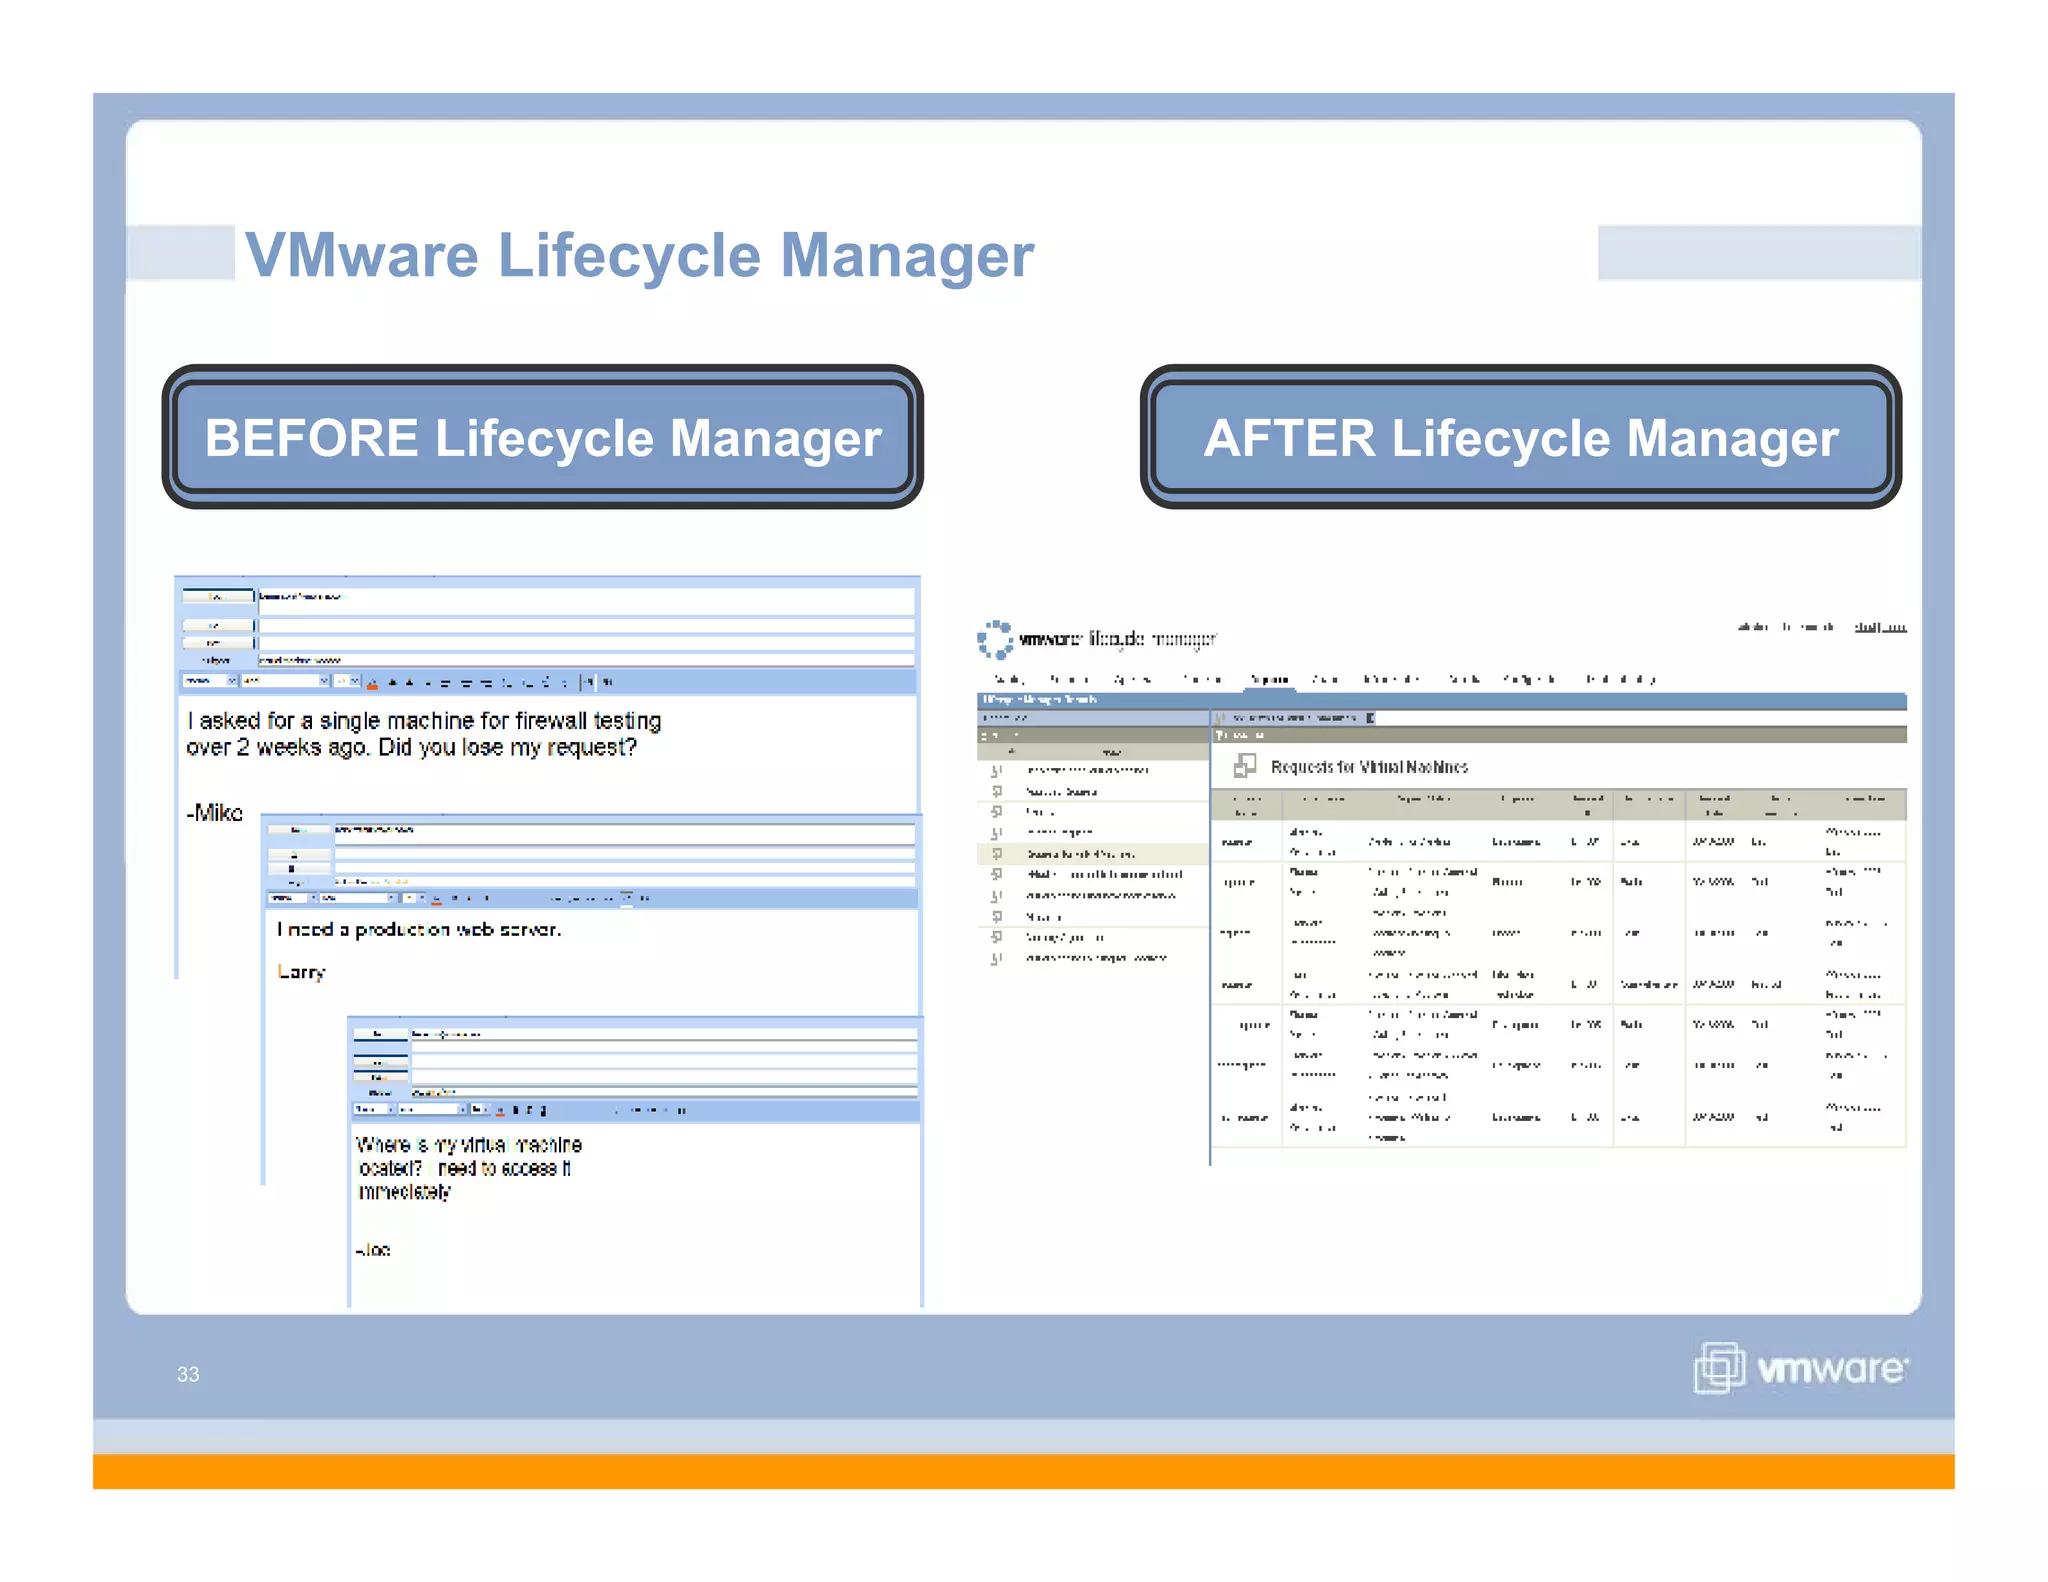This screenshot has width=2048, height=1582.
Task: Click the "-Mike" signature
Action: (214, 813)
